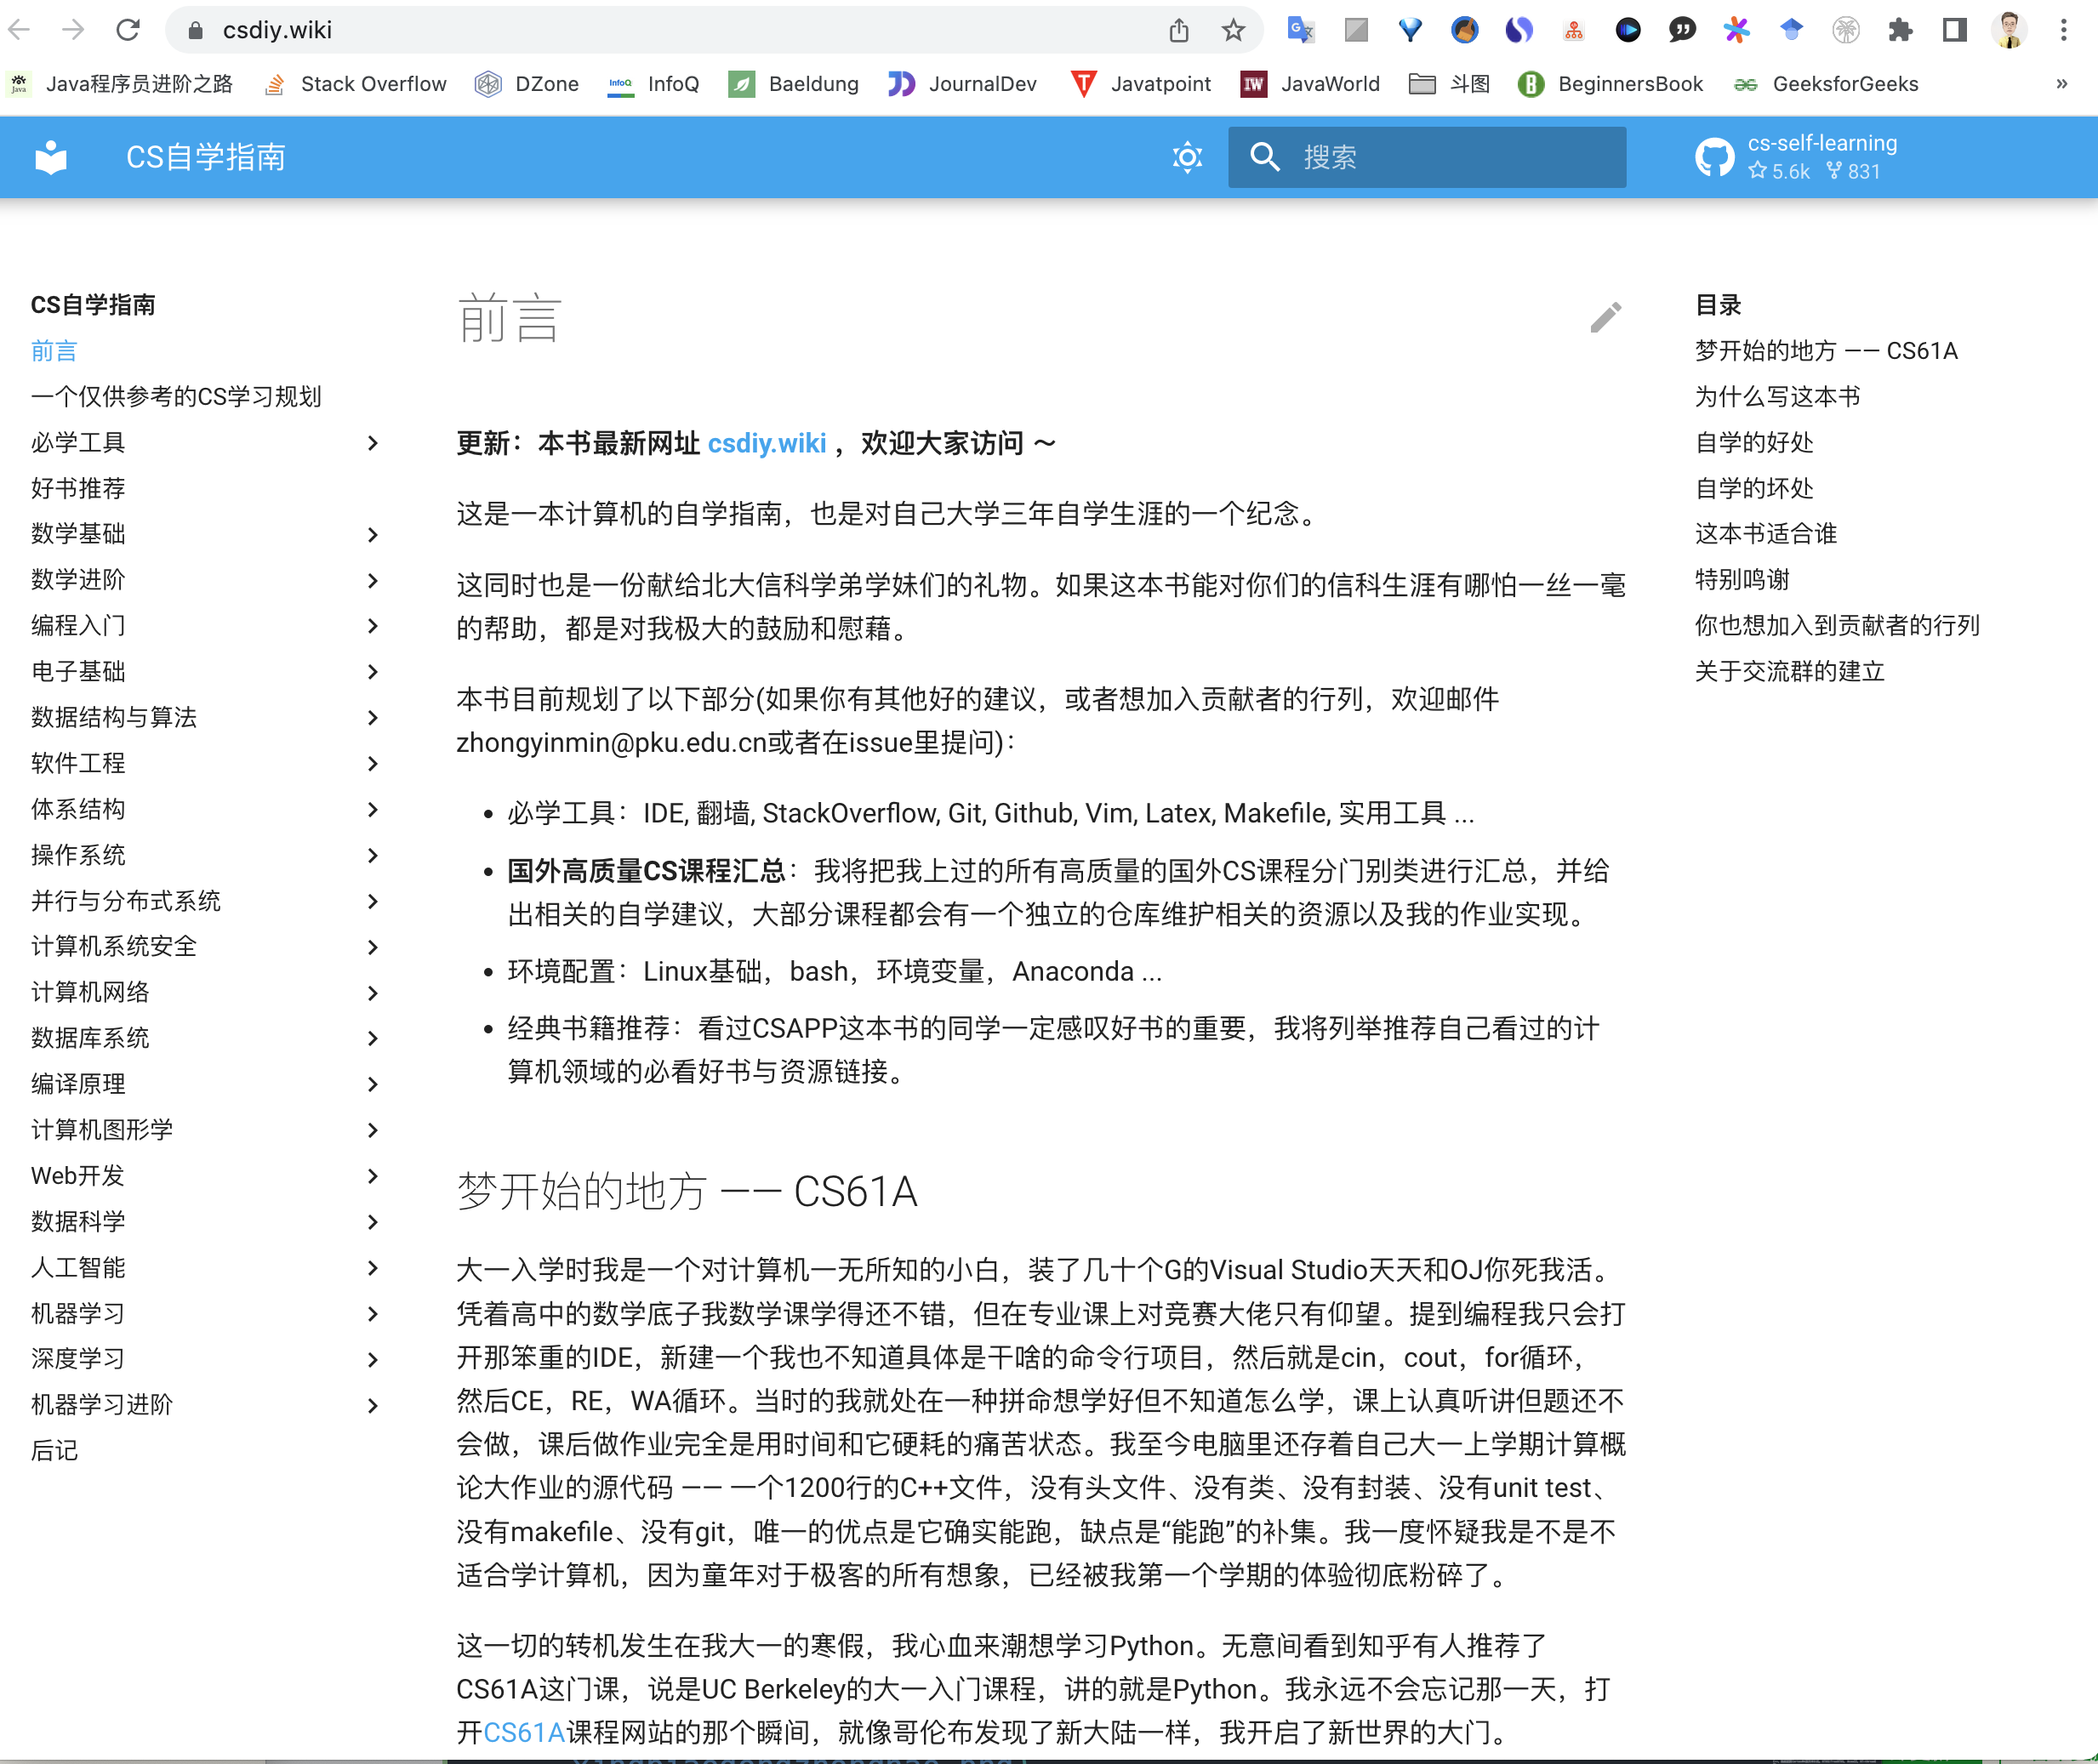Open the 后记 sidebar item
This screenshot has height=1764, width=2098.
click(54, 1450)
